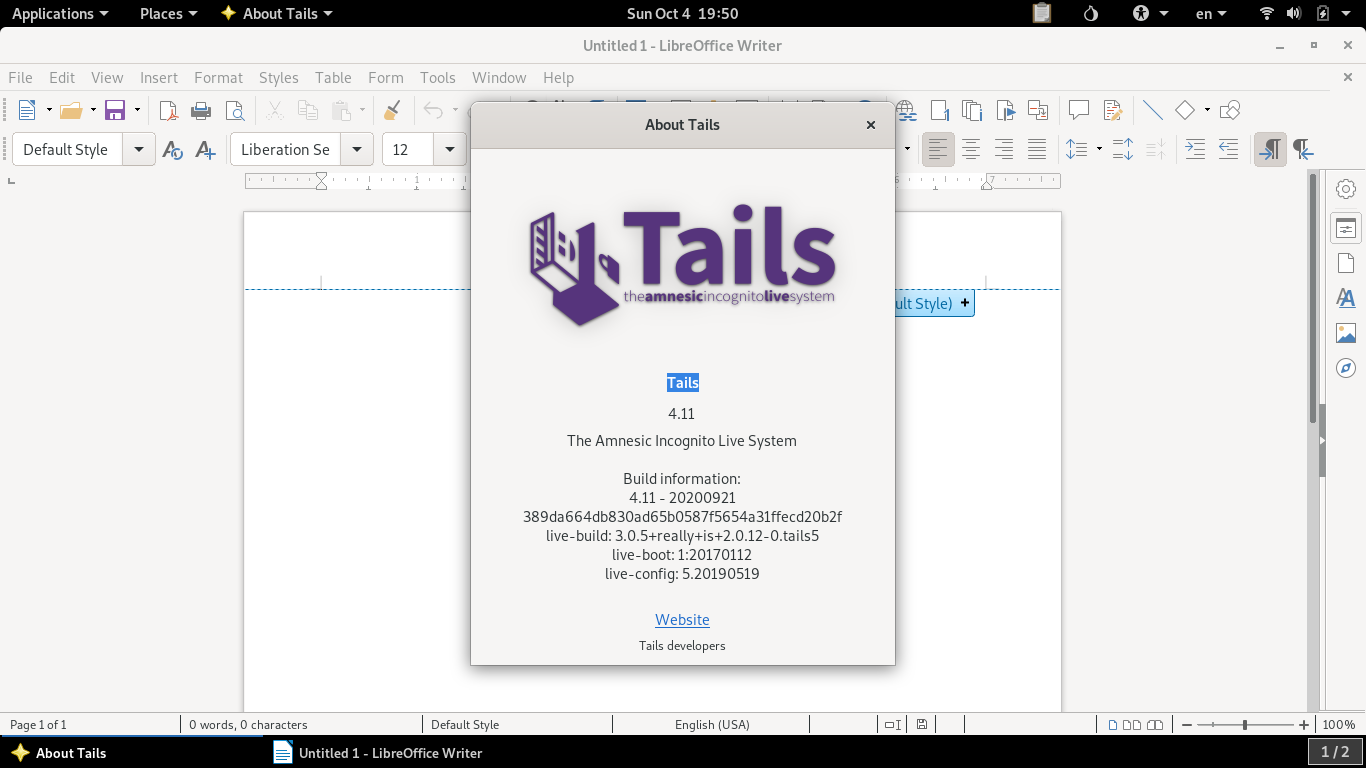Insert a comment using the speech bubble icon
1366x768 pixels.
coord(1079,110)
